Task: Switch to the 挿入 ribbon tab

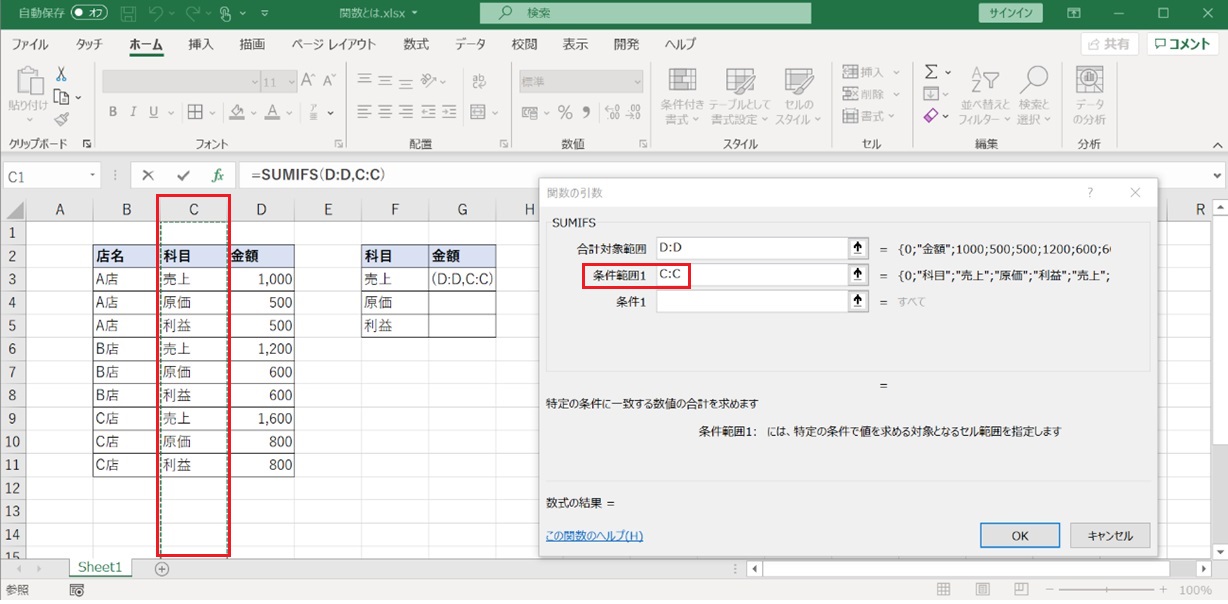Action: click(x=201, y=44)
